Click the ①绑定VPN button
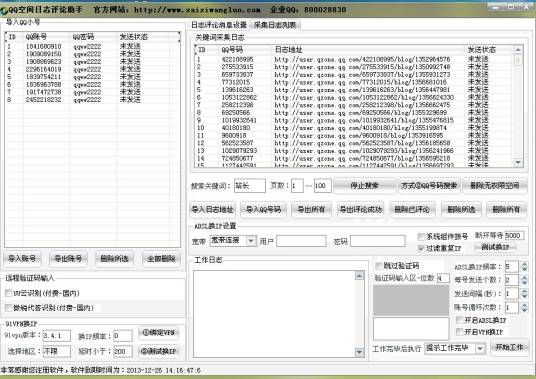 [159, 333]
